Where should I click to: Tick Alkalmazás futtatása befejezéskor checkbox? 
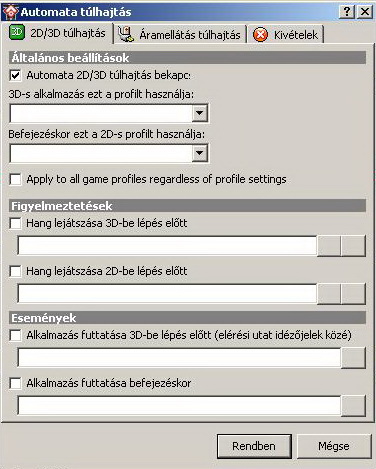pyautogui.click(x=15, y=383)
